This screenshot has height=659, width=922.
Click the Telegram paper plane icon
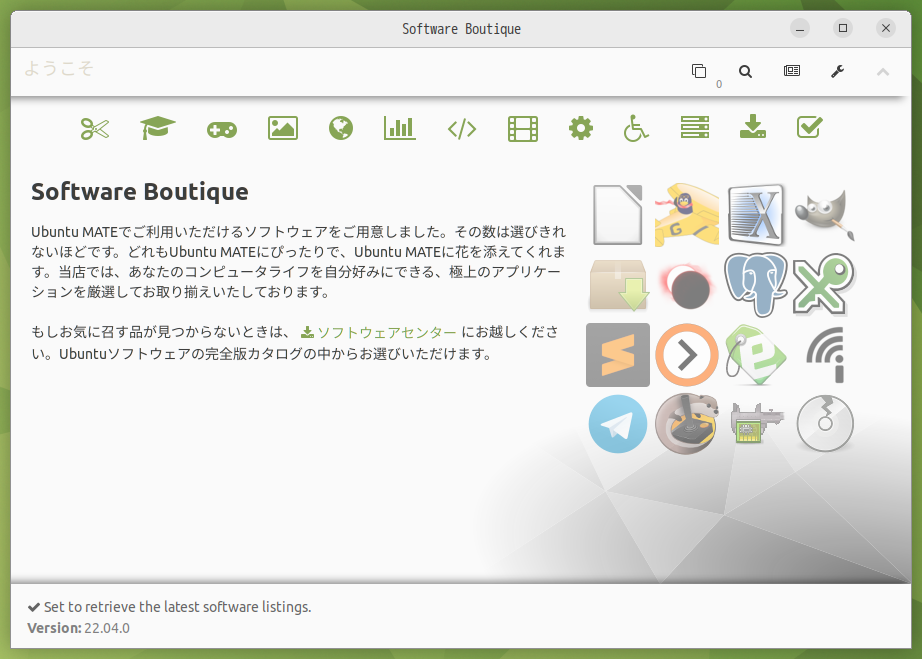point(618,424)
